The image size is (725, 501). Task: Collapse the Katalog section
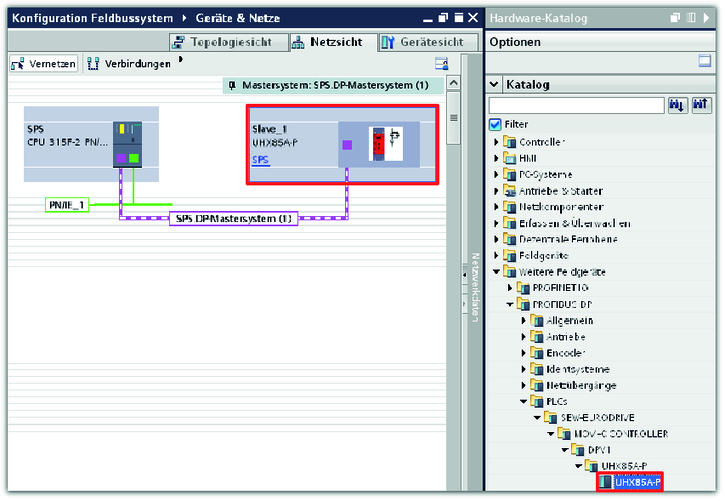point(494,85)
